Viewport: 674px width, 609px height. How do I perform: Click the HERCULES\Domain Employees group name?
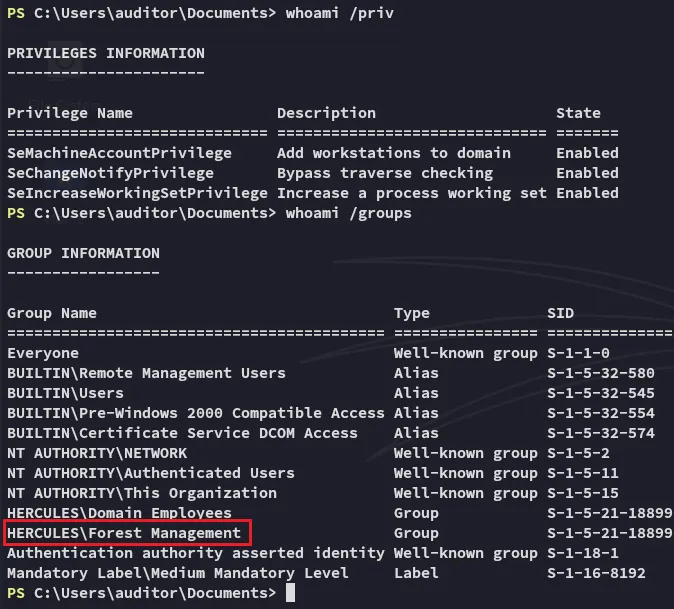click(119, 513)
